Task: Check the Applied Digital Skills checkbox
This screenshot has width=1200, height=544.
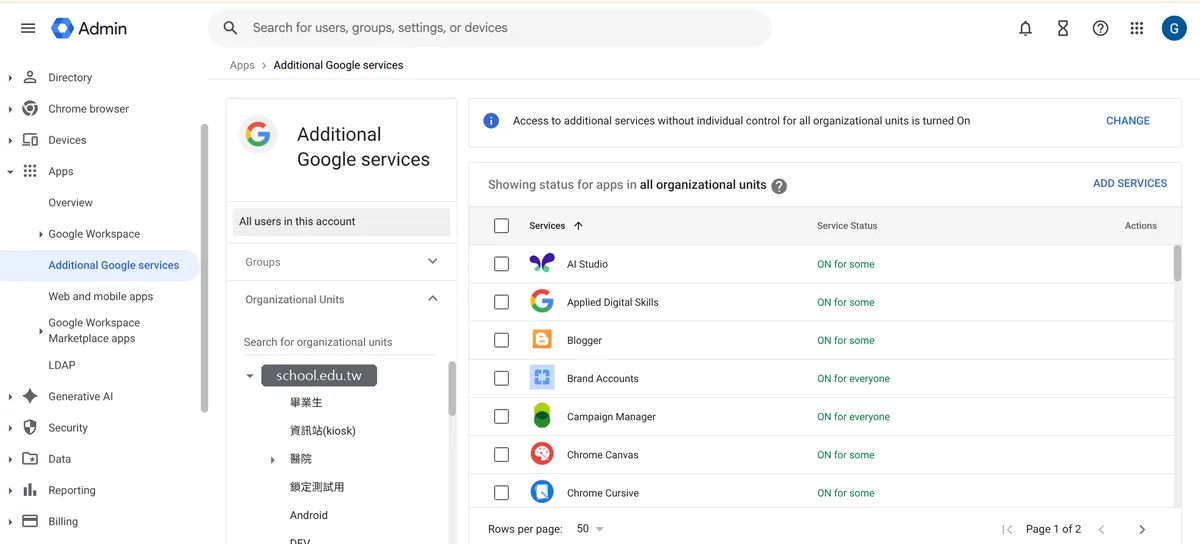Action: pos(502,302)
